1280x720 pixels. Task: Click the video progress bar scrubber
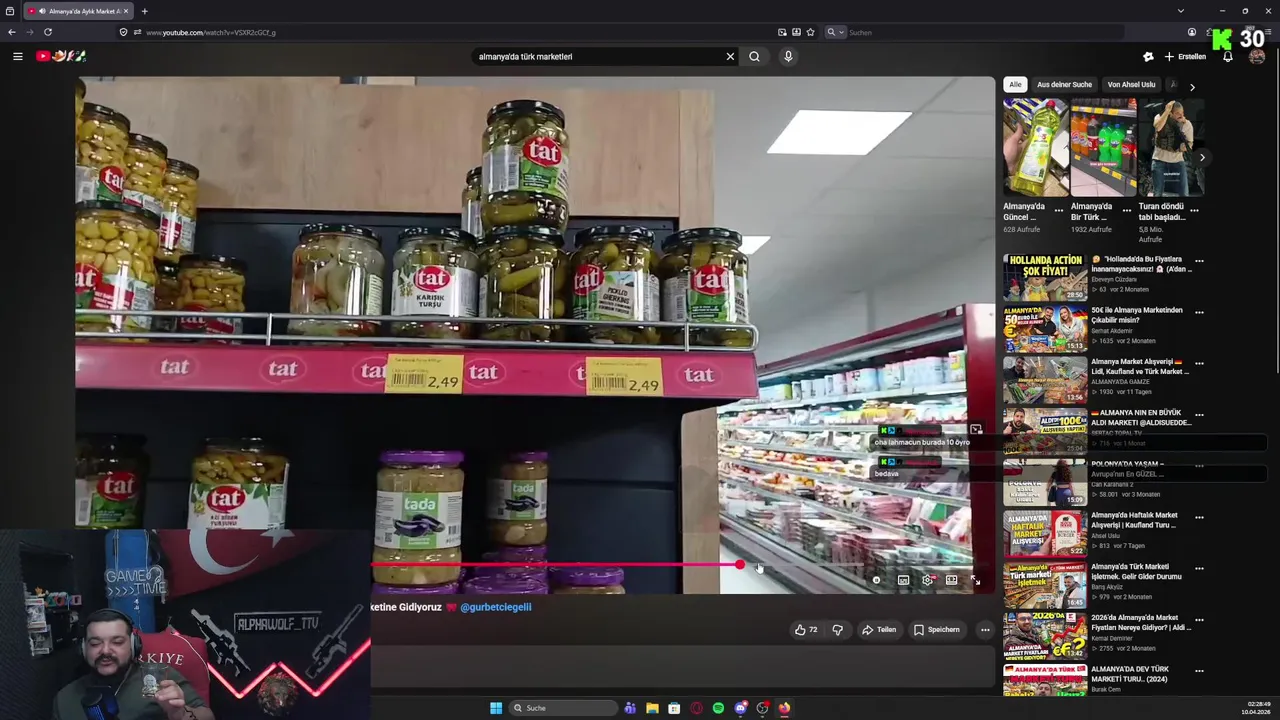[x=739, y=565]
